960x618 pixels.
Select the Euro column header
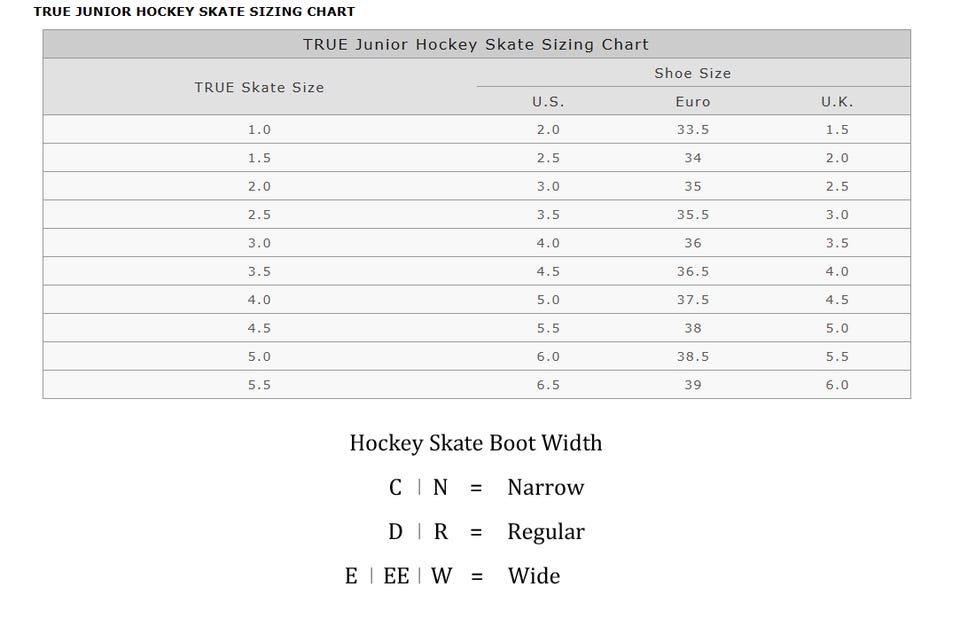pyautogui.click(x=692, y=102)
